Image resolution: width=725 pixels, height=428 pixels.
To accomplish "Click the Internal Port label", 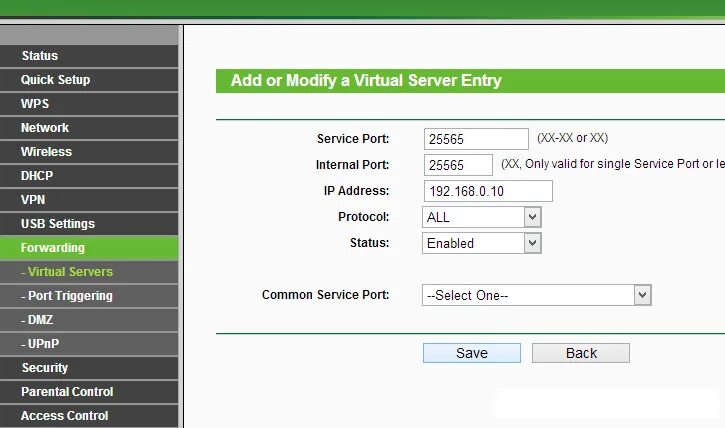I will coord(352,165).
